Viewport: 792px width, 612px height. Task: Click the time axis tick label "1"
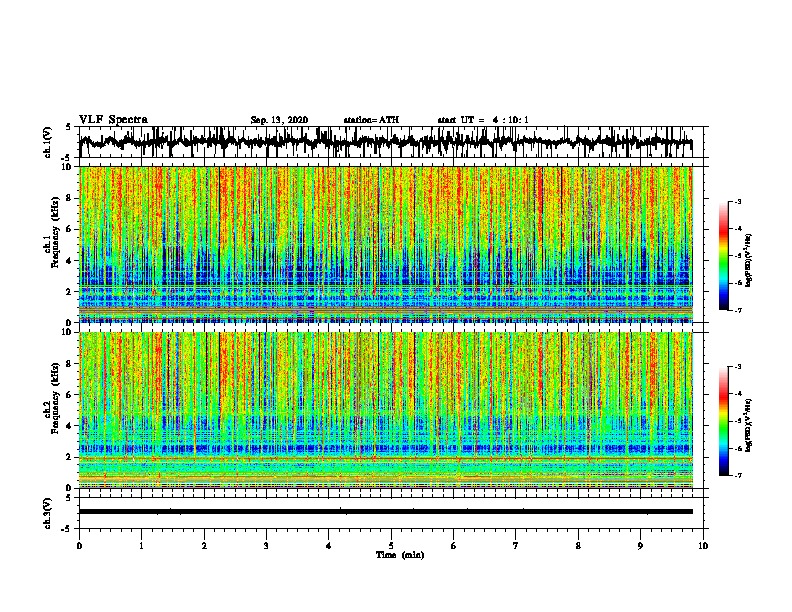[141, 546]
